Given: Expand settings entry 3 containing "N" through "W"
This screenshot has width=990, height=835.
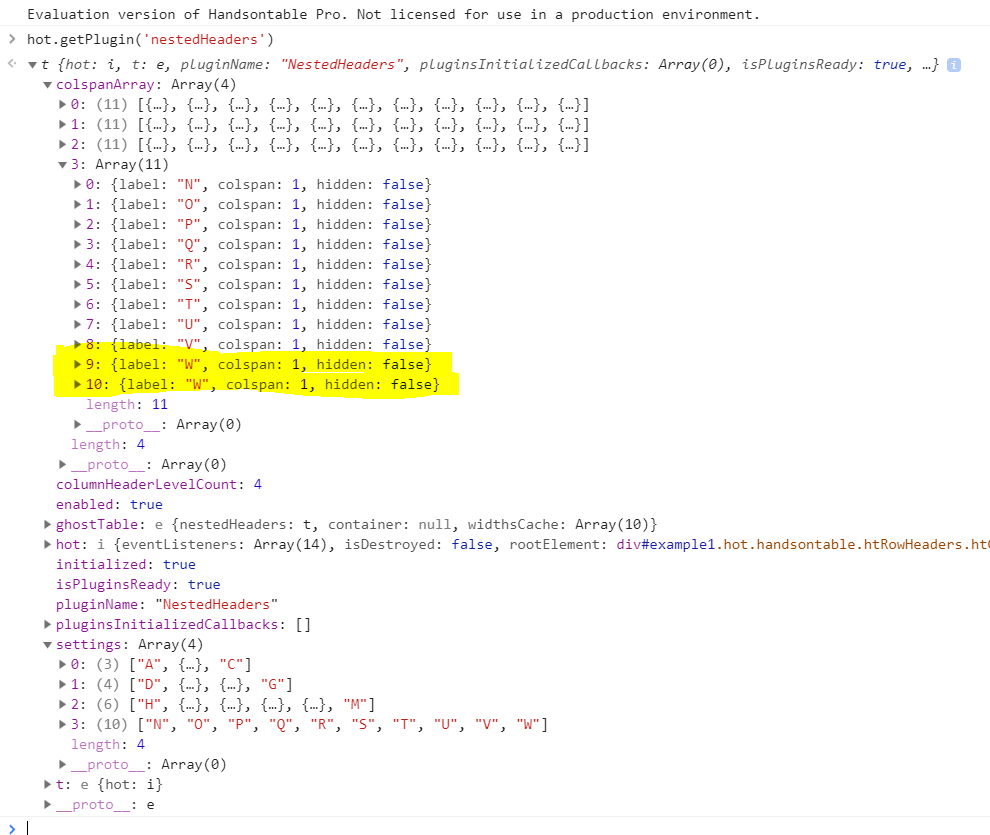Looking at the screenshot, I should coord(63,724).
